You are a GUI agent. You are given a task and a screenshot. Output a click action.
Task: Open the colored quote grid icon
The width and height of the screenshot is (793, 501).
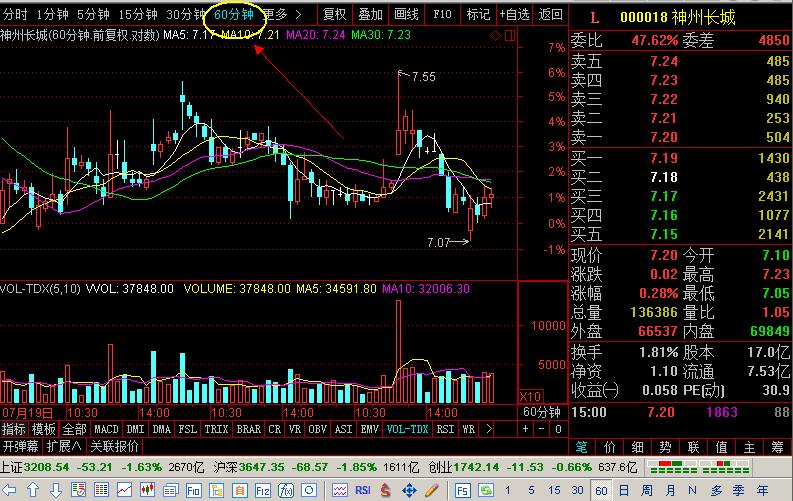101,490
